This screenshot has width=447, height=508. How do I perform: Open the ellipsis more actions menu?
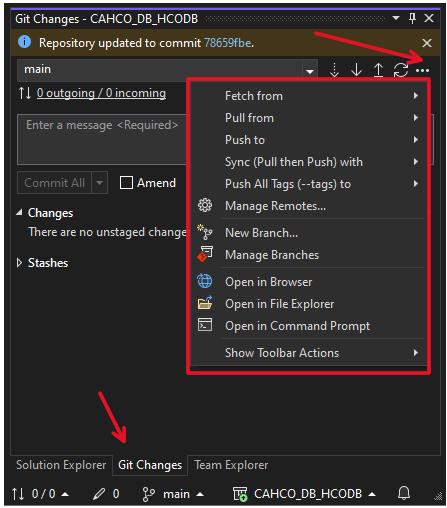[x=422, y=70]
